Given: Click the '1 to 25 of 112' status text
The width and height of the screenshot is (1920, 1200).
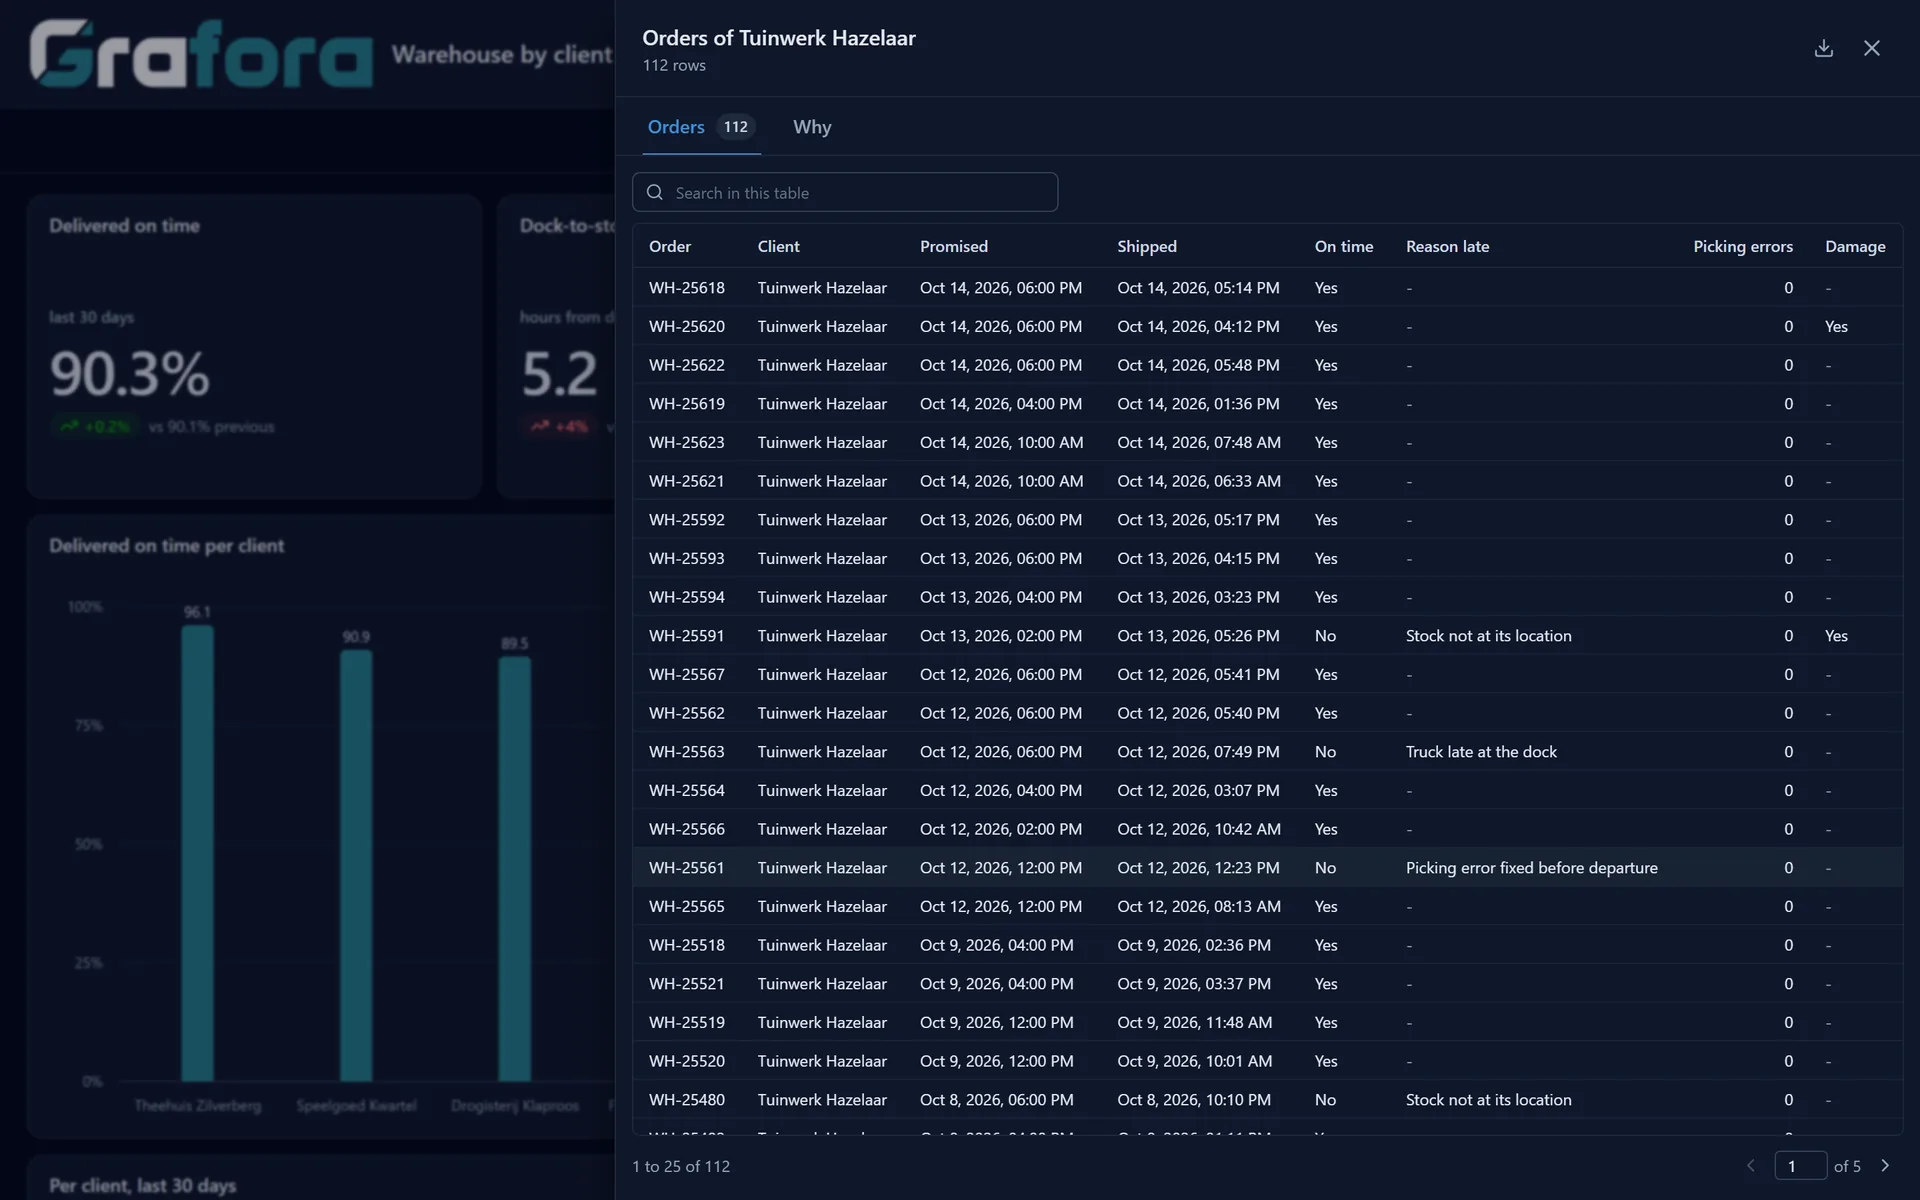Looking at the screenshot, I should point(681,1166).
